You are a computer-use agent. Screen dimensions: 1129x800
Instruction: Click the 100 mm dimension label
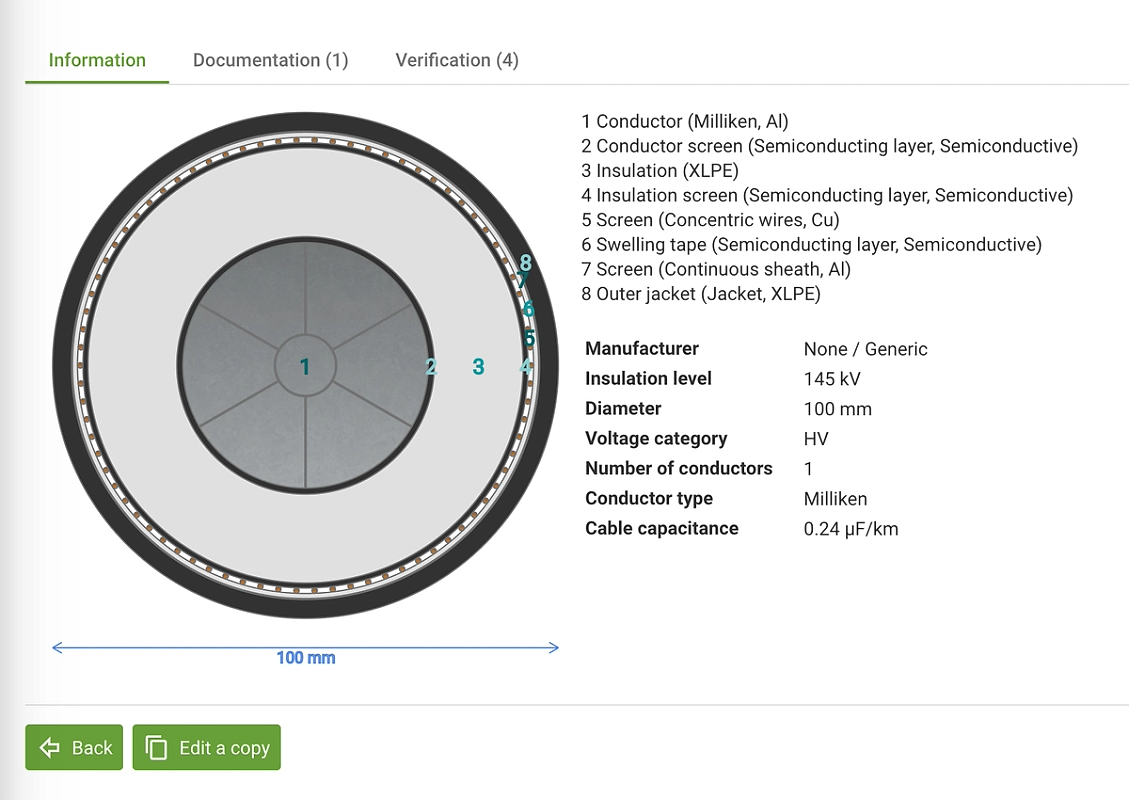click(x=306, y=657)
